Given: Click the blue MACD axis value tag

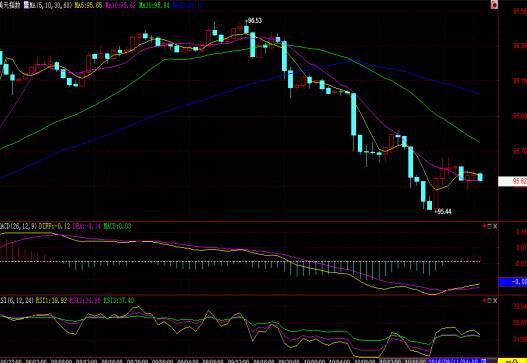Looking at the screenshot, I should 513,282.
